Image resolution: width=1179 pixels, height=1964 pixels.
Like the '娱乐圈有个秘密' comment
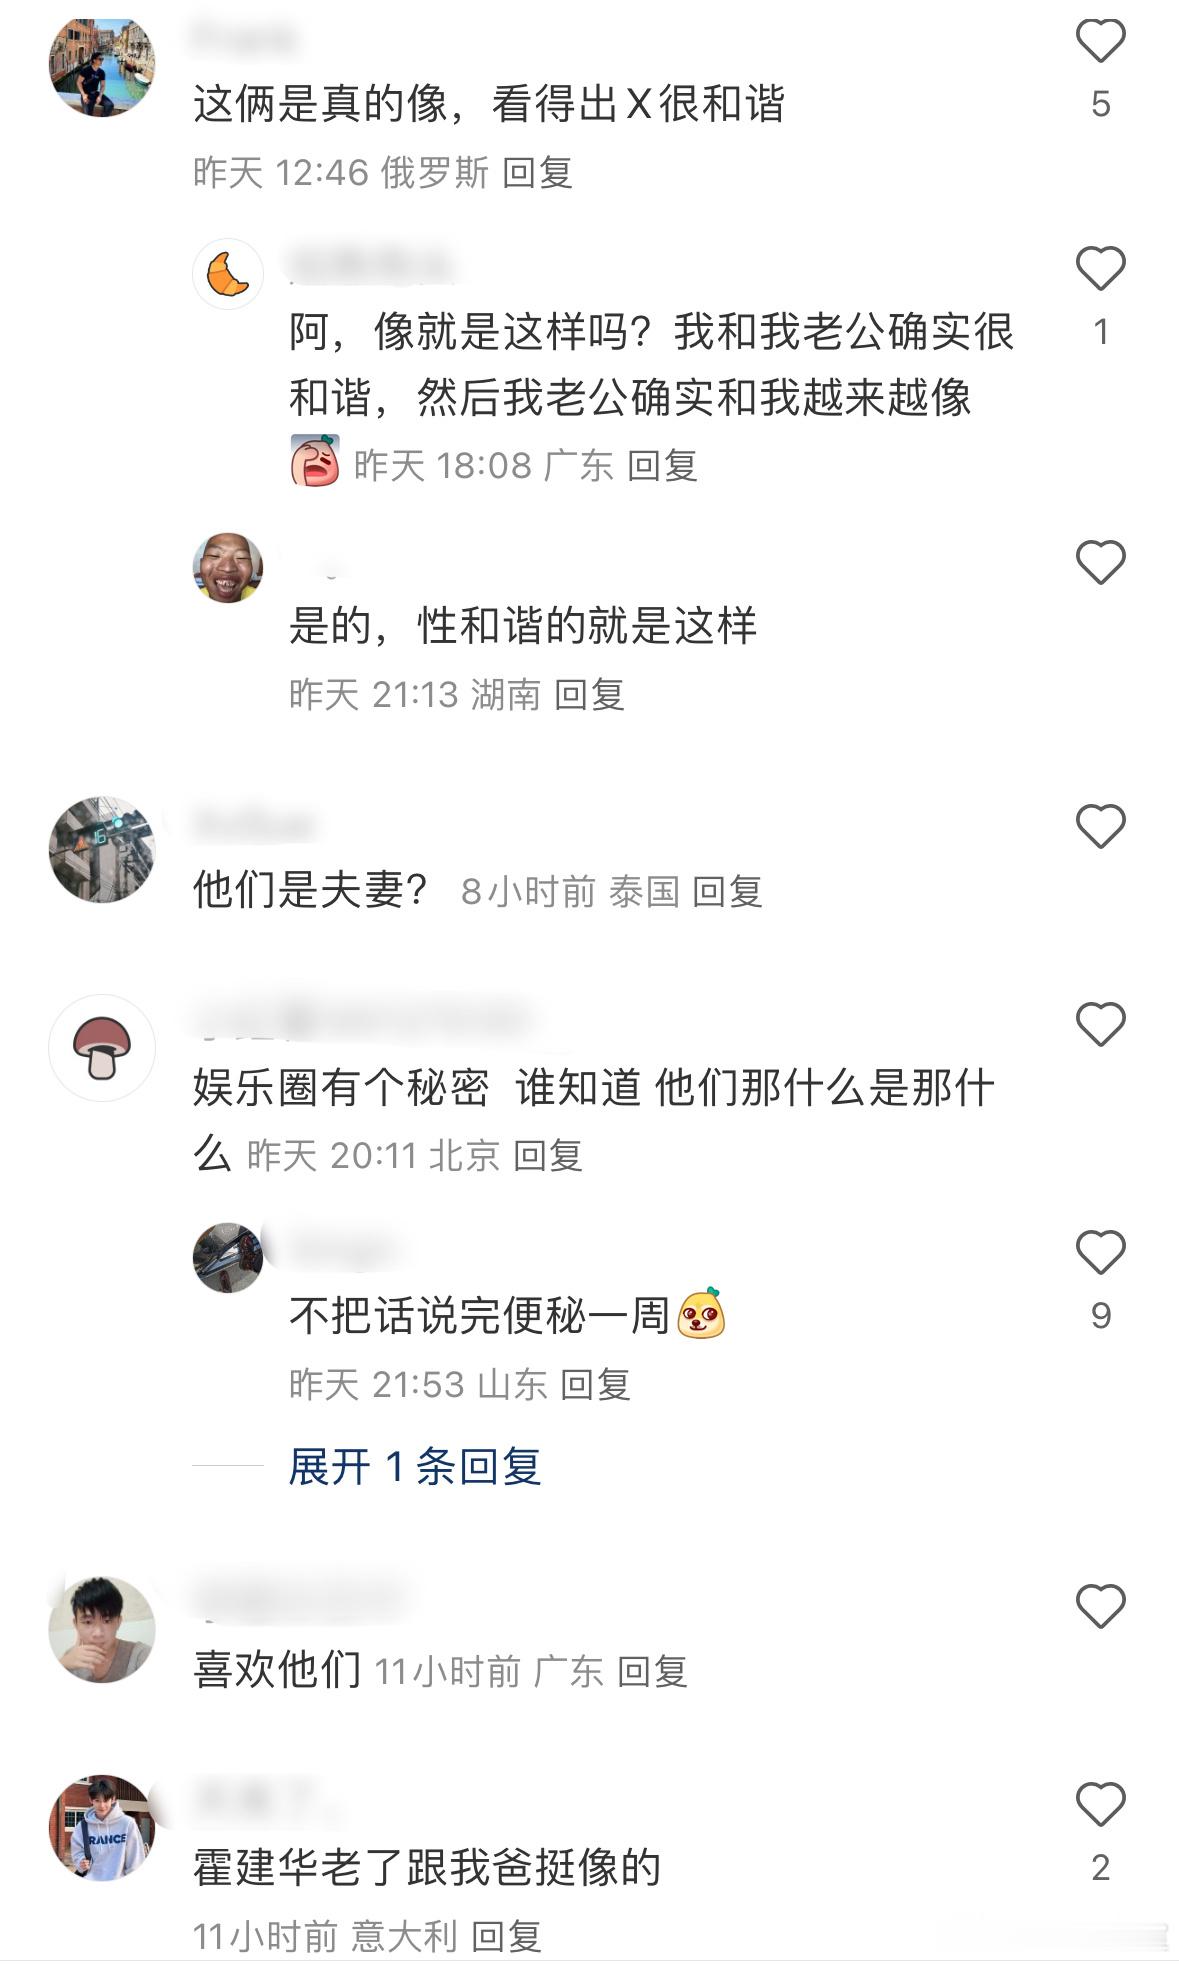[1100, 1025]
